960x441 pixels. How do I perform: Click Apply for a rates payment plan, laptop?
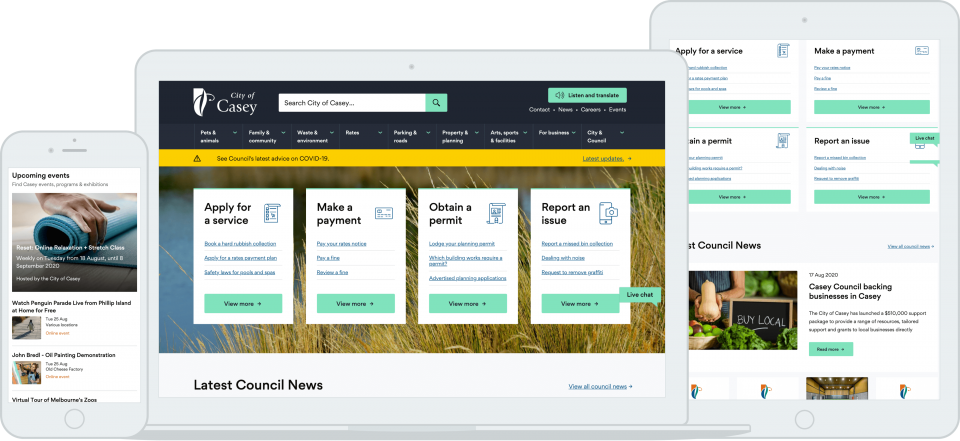(x=240, y=258)
